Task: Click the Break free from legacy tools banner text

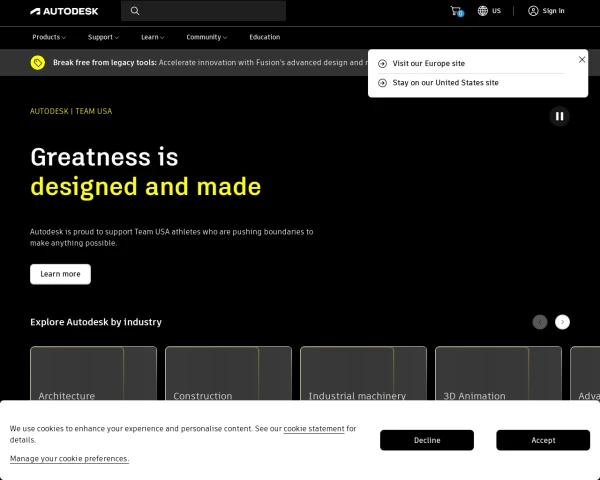Action: click(x=105, y=62)
